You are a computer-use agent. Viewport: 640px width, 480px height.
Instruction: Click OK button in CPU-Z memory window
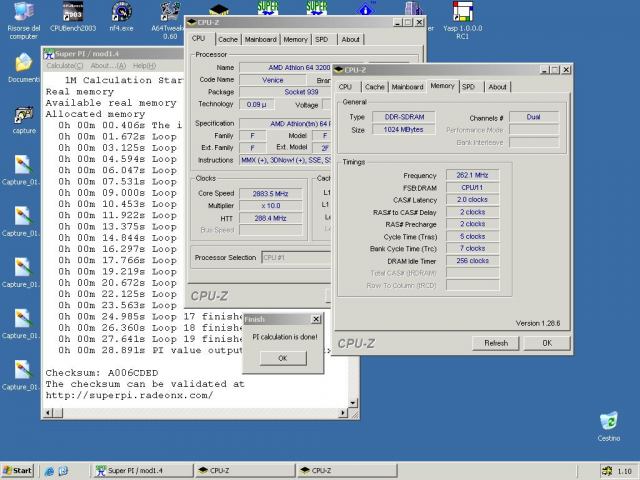pyautogui.click(x=547, y=343)
